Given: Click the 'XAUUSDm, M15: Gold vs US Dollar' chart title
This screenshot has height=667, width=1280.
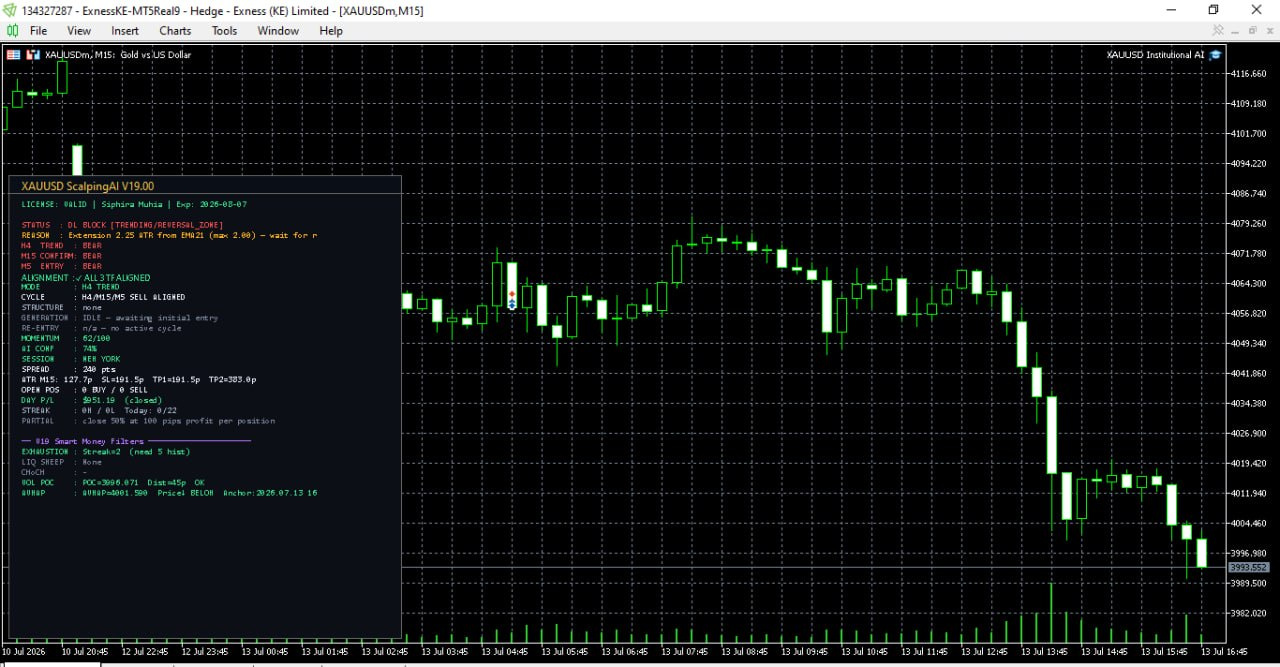Looking at the screenshot, I should (118, 55).
